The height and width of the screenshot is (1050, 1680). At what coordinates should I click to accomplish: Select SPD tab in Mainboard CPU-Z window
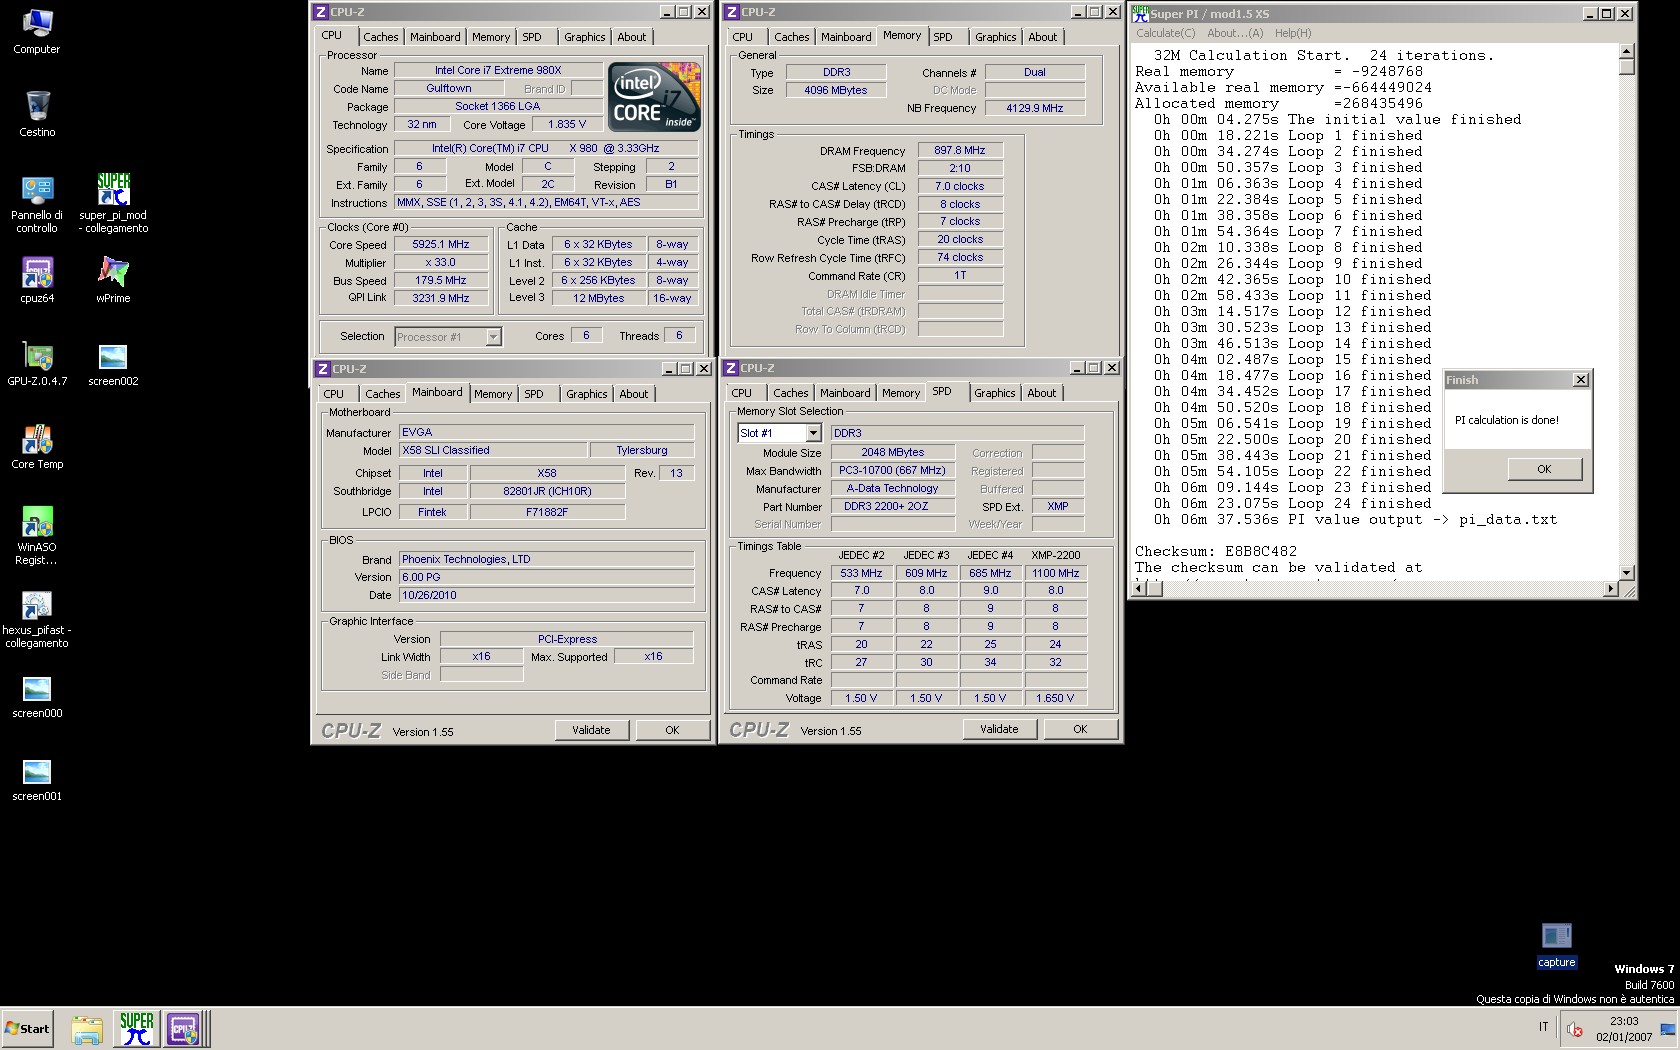pos(534,394)
